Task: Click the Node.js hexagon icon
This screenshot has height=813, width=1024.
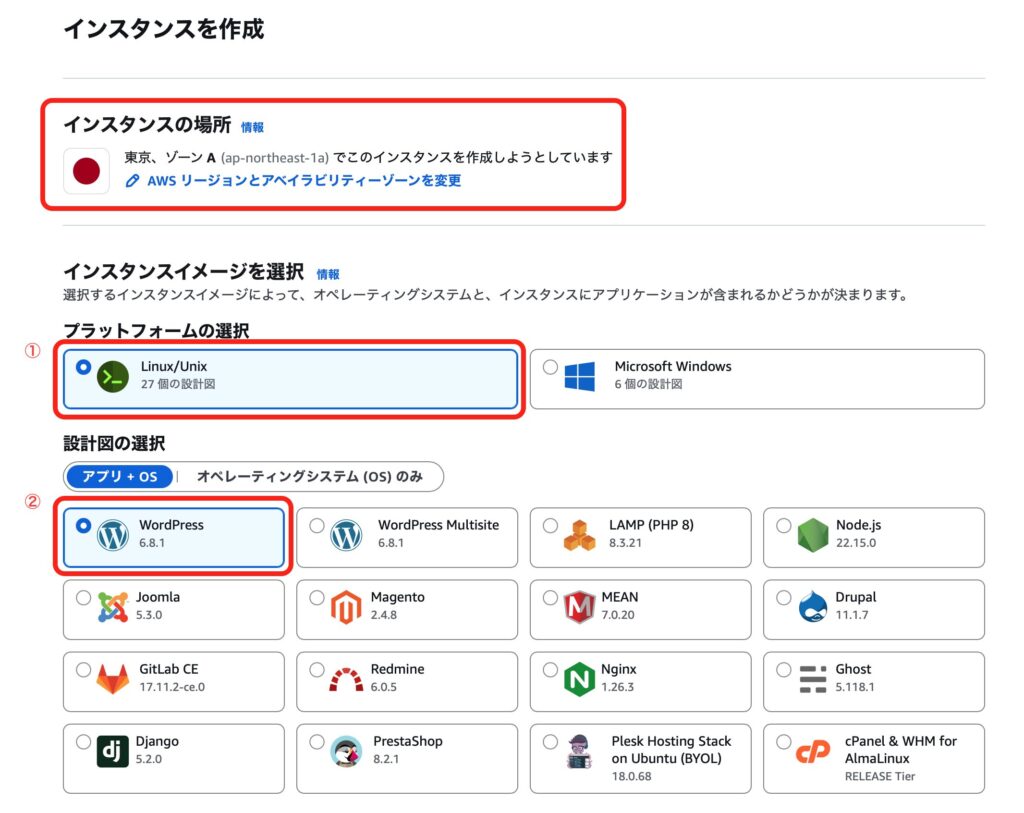Action: click(x=813, y=535)
